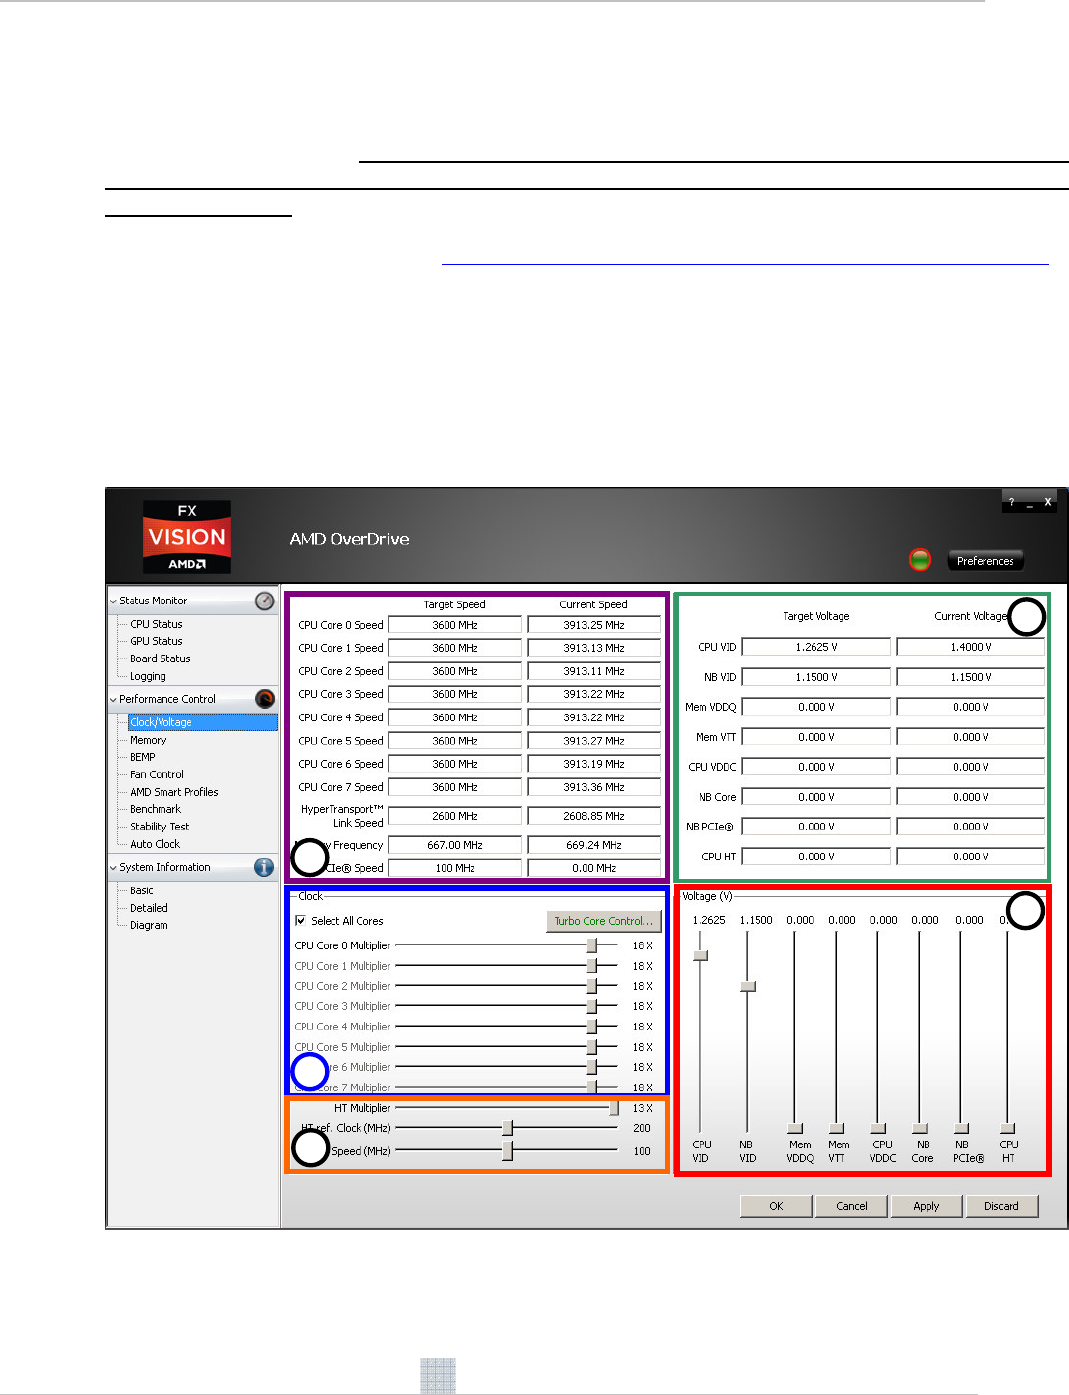This screenshot has width=1069, height=1395.
Task: Open Turbo Core Control dialog
Action: (603, 921)
